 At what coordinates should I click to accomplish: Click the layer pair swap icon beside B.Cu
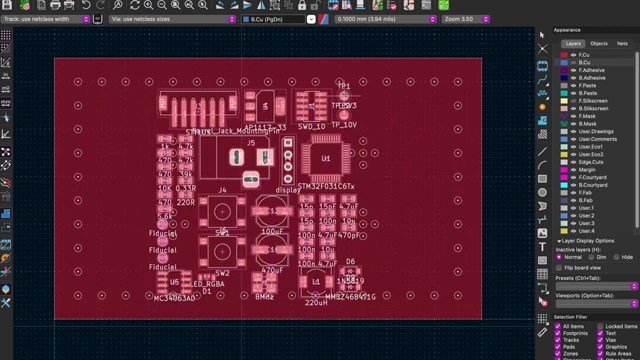[324, 19]
